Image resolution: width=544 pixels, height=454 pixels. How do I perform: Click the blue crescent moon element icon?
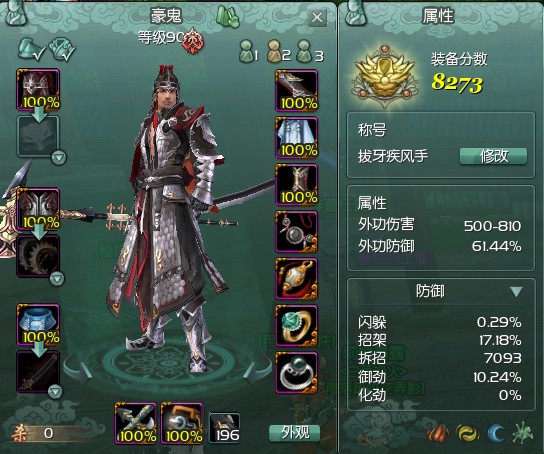click(496, 433)
